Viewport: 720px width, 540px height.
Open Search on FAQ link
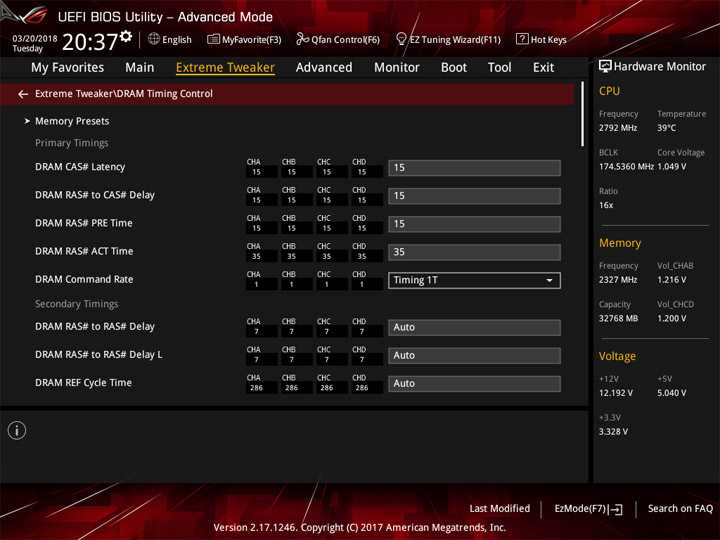(x=680, y=509)
